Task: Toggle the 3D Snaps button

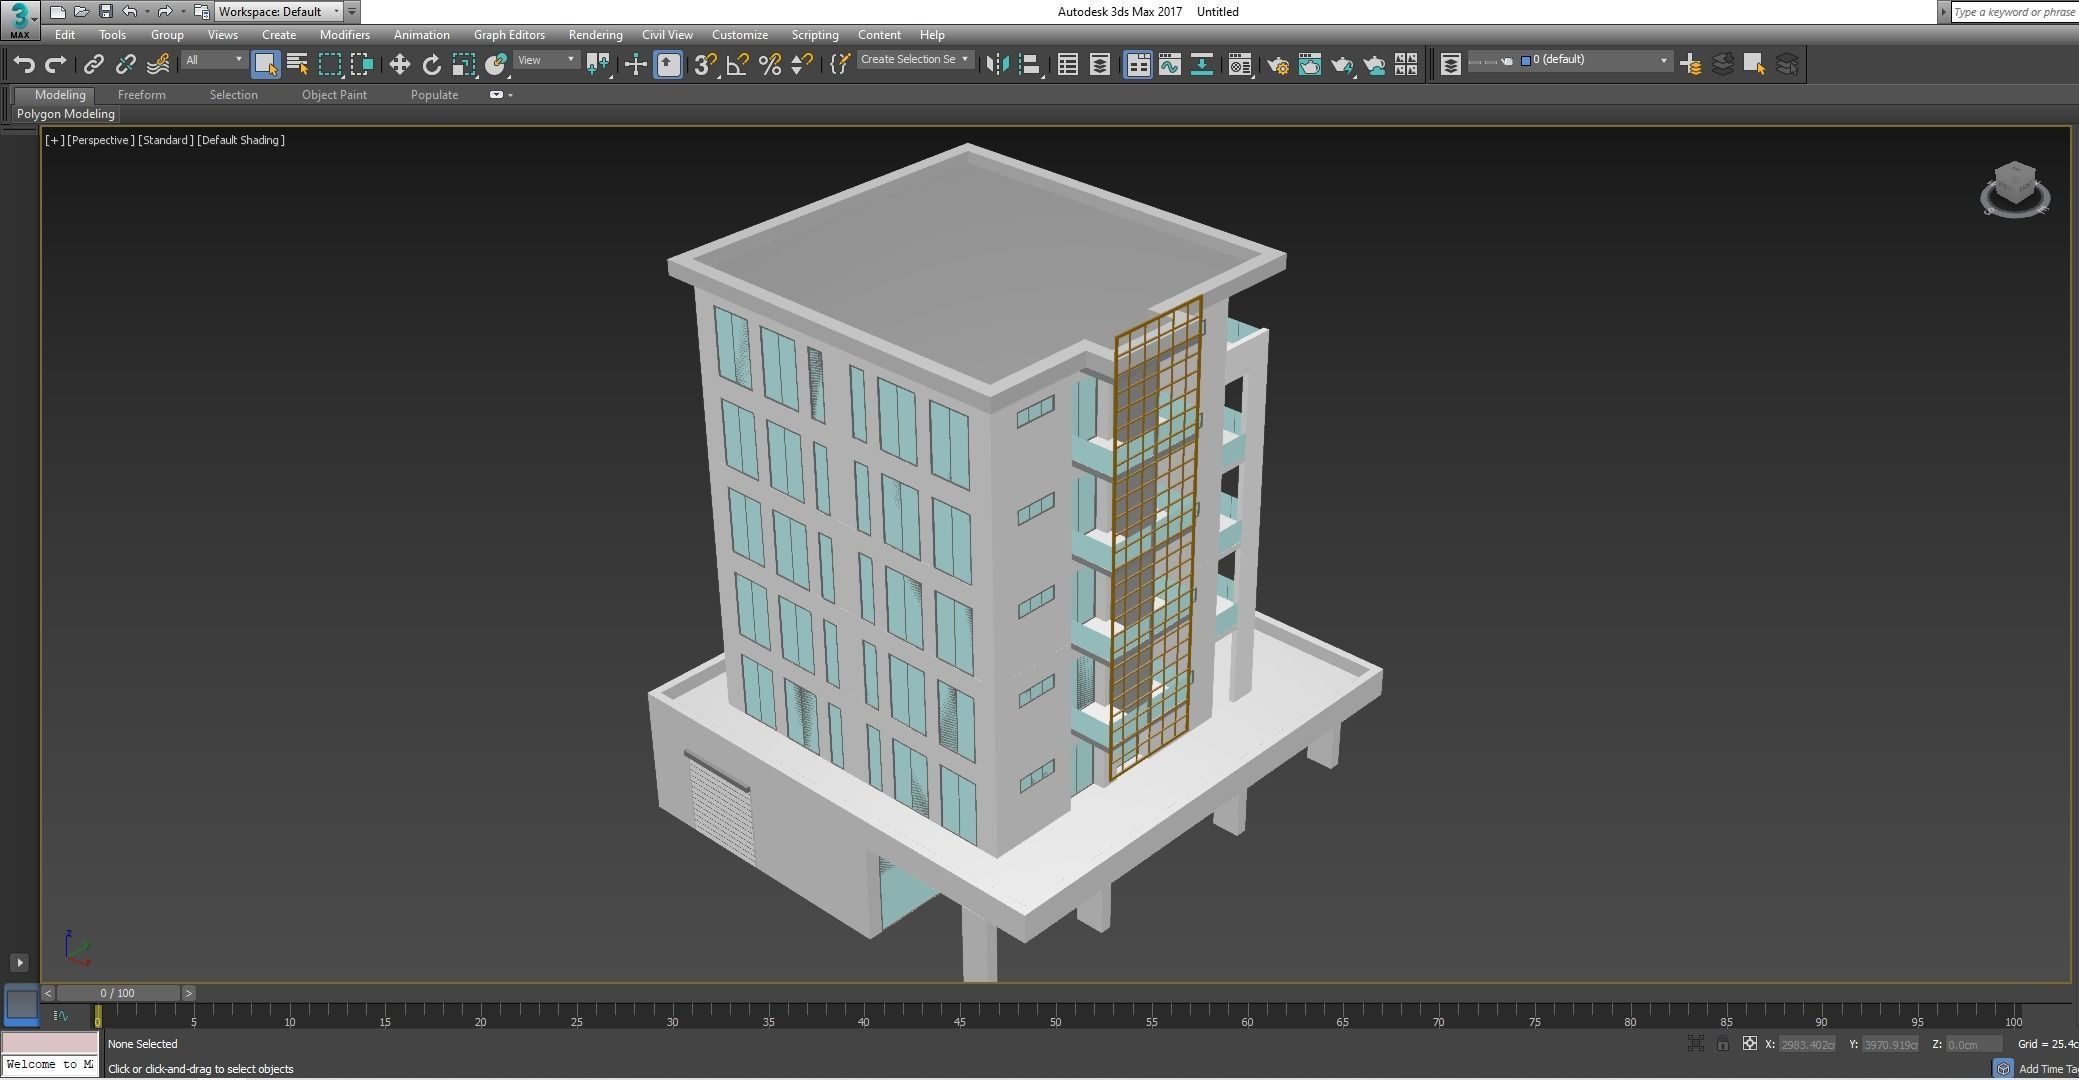Action: 704,65
